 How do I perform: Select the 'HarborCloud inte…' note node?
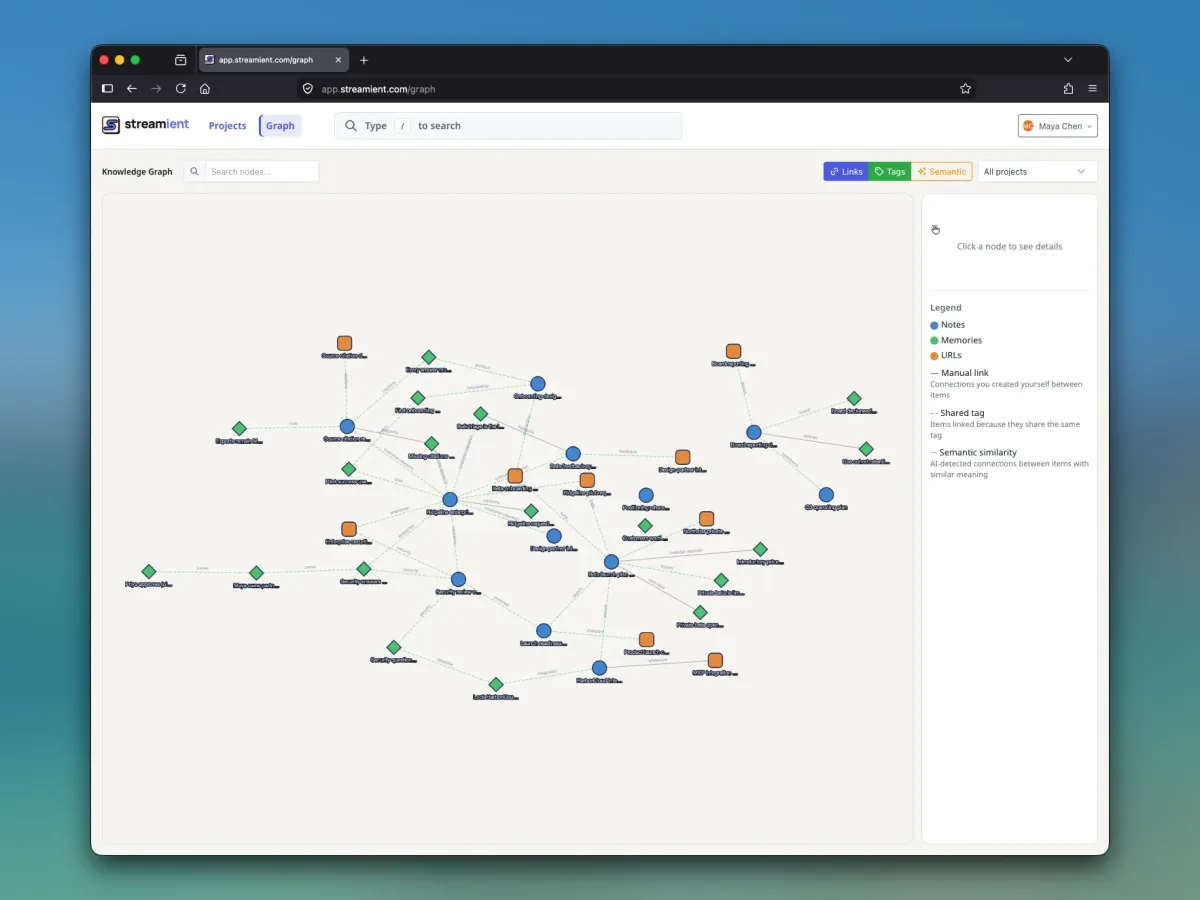point(599,668)
